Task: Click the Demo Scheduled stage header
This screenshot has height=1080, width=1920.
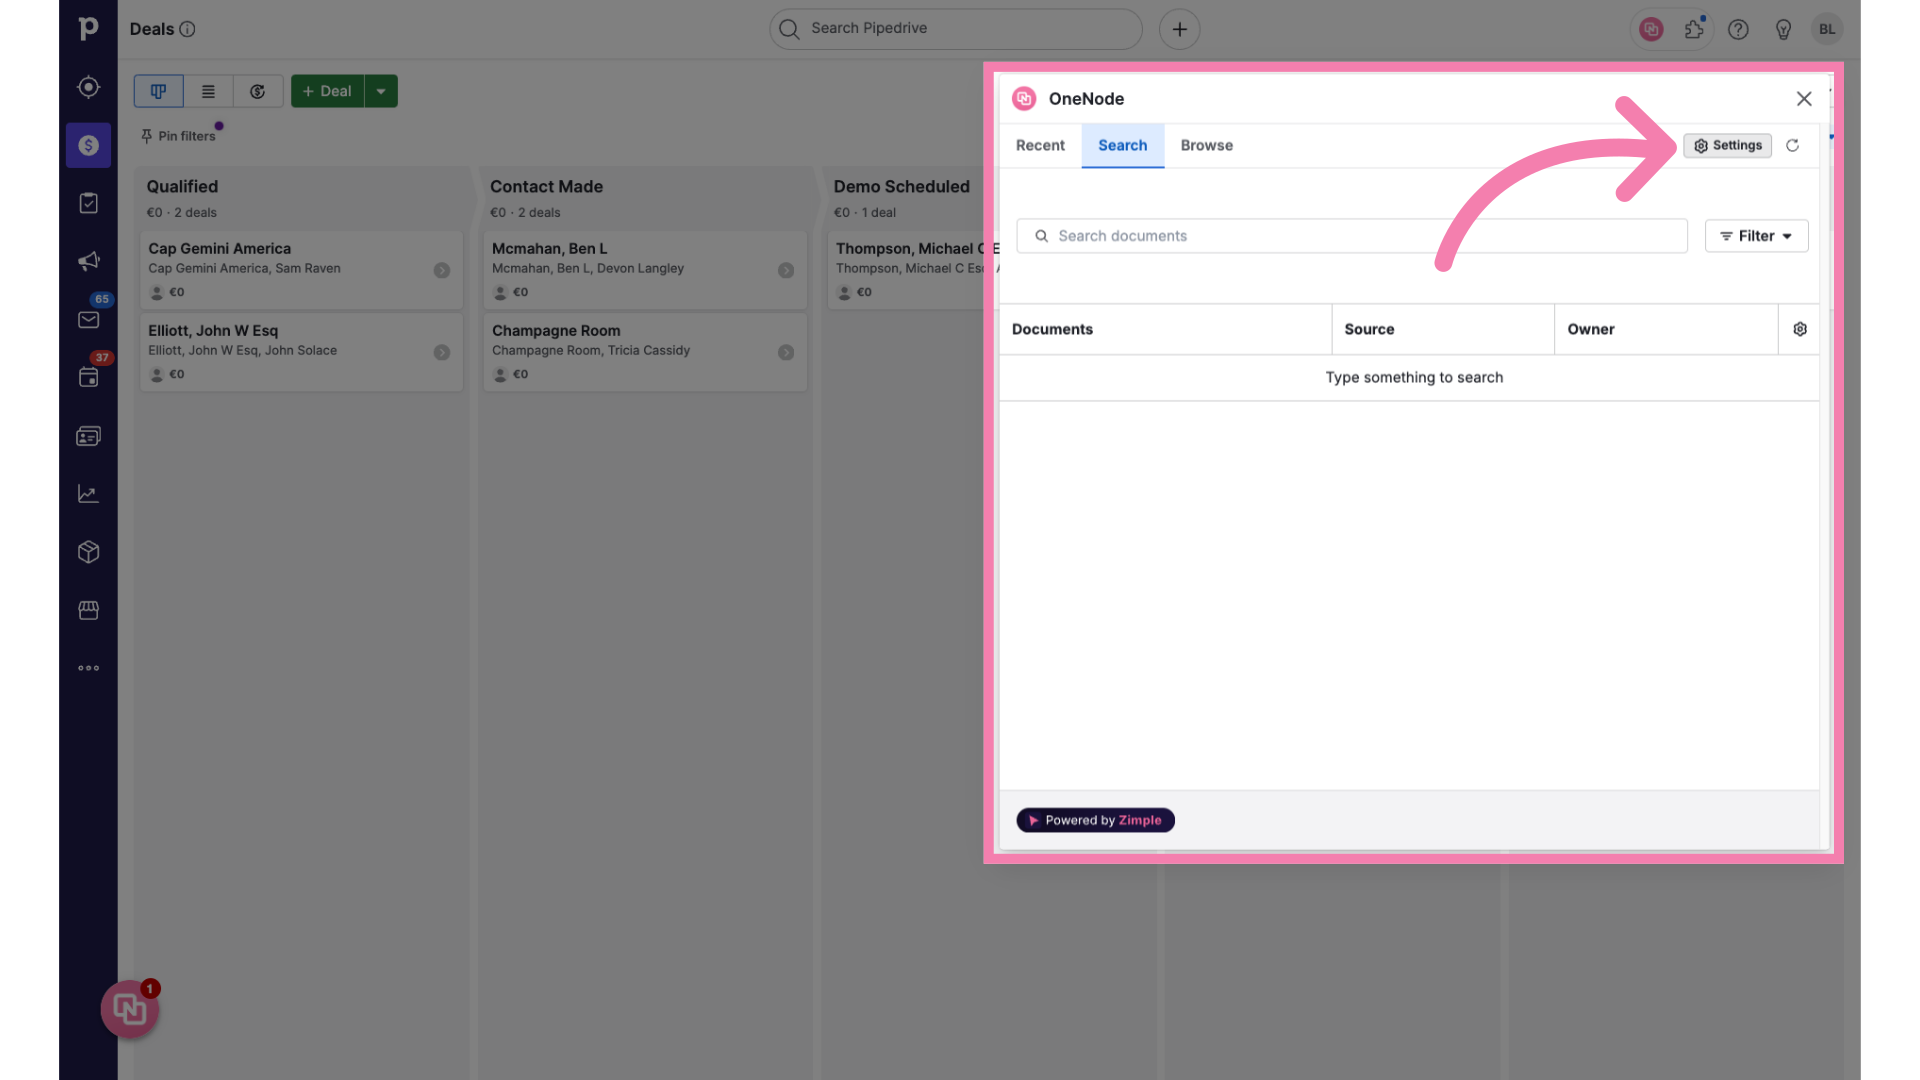Action: pyautogui.click(x=901, y=187)
